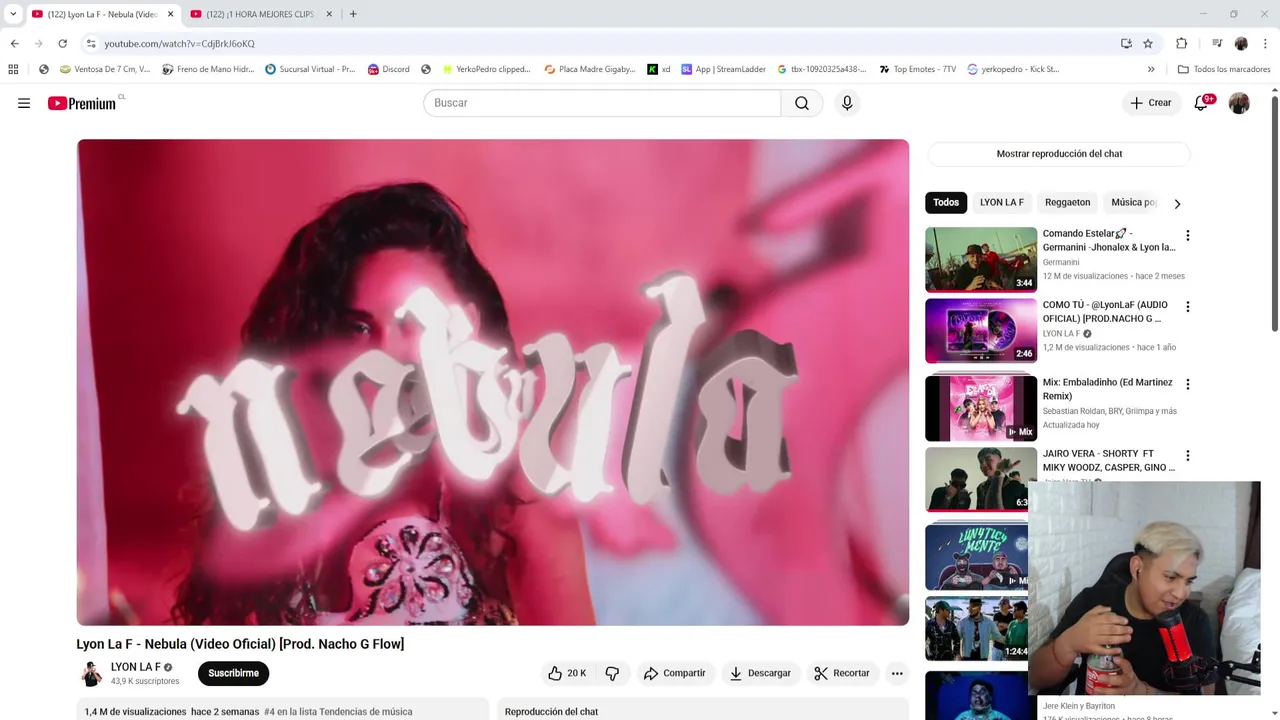The height and width of the screenshot is (720, 1280).
Task: Open options menu for JAIRO VERA - SHORTY video
Action: (1187, 456)
